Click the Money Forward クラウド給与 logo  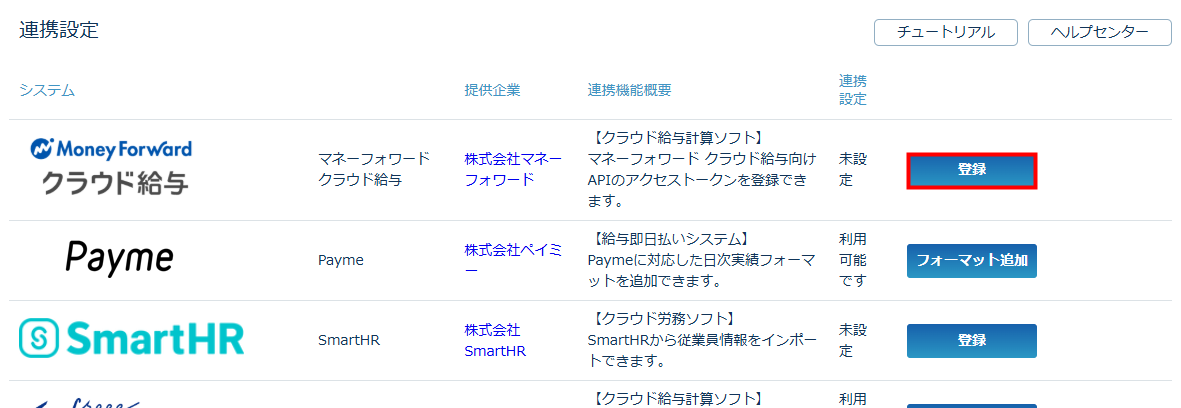pos(113,167)
